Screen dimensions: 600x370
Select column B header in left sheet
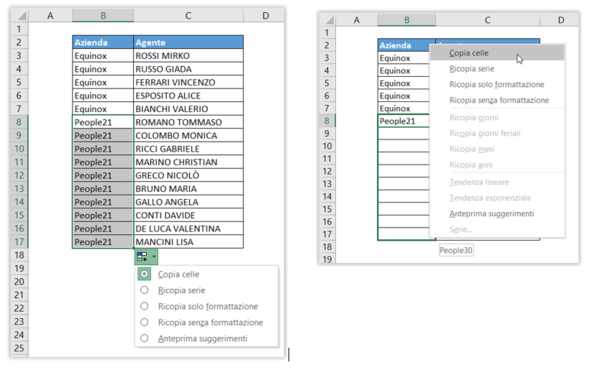pos(103,16)
